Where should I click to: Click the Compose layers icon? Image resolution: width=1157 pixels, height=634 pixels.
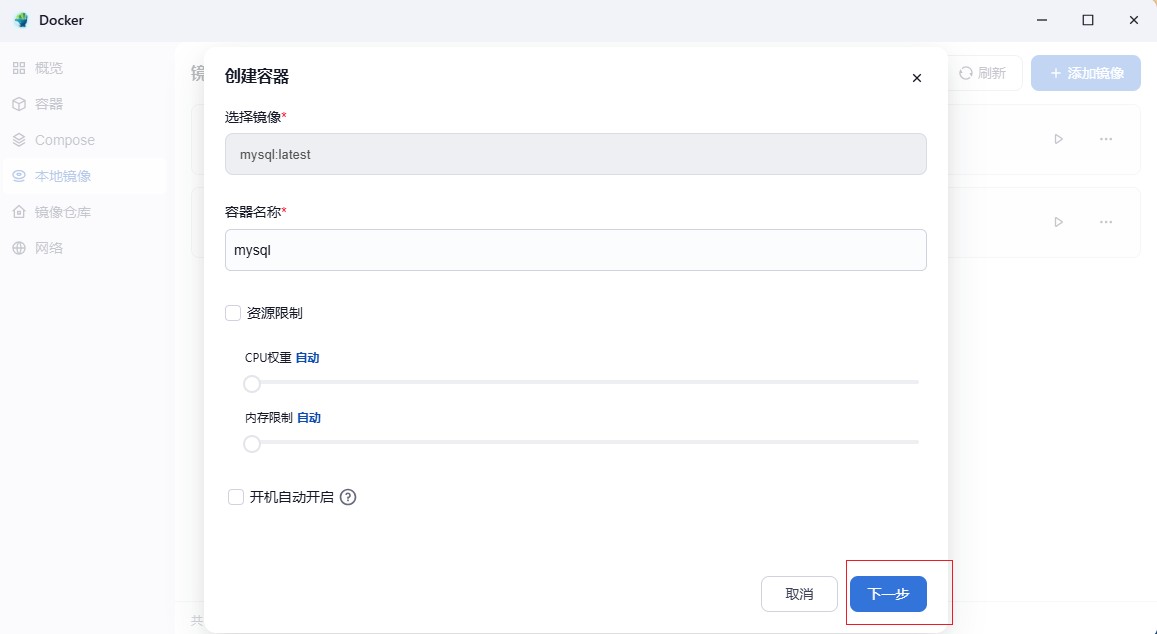(x=19, y=140)
